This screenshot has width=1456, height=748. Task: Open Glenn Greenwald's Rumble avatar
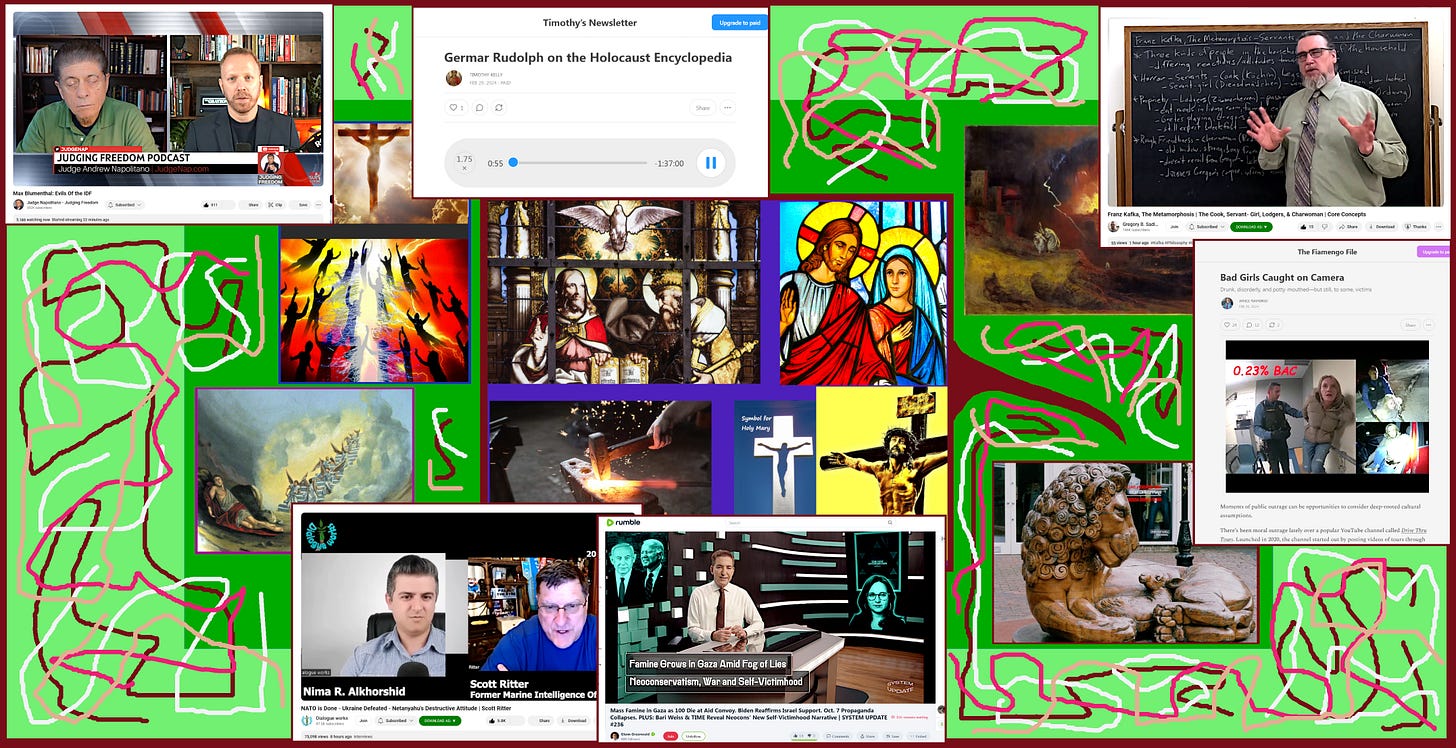point(615,736)
